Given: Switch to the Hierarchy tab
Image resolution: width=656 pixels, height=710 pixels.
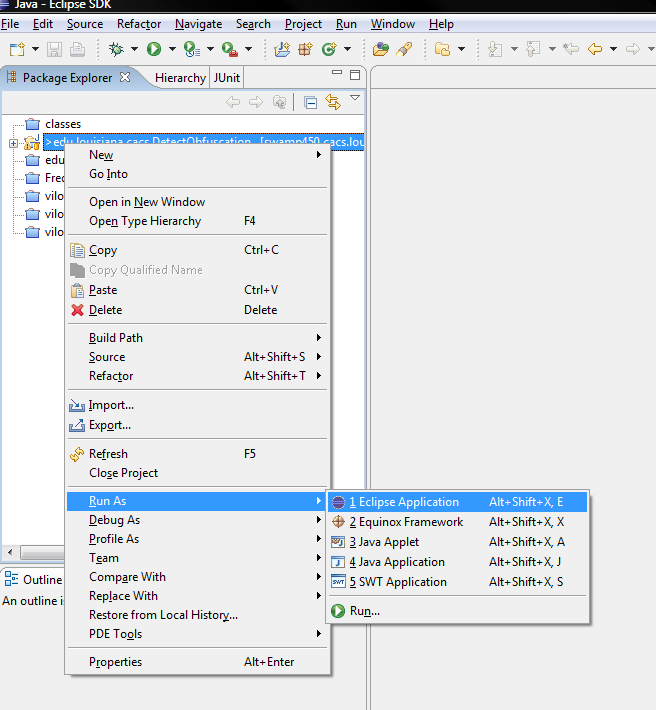Looking at the screenshot, I should click(180, 78).
